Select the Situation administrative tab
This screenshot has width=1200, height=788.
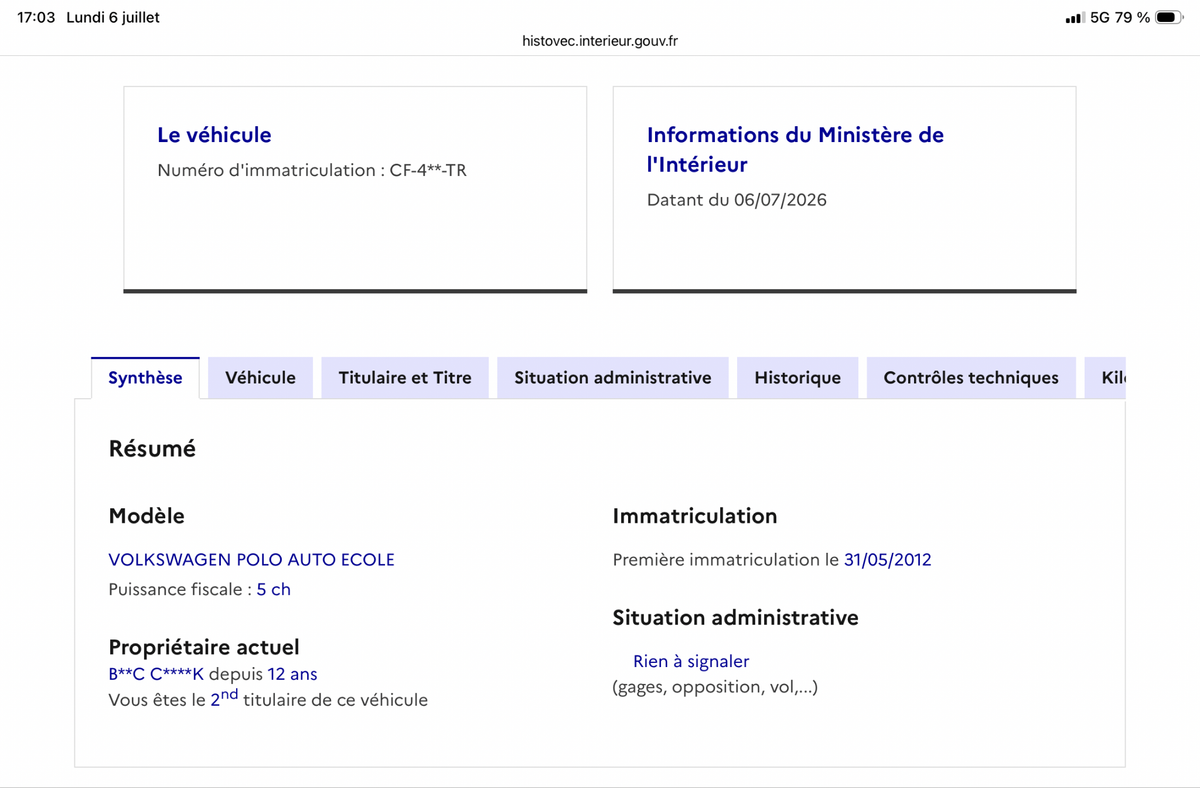tap(613, 377)
